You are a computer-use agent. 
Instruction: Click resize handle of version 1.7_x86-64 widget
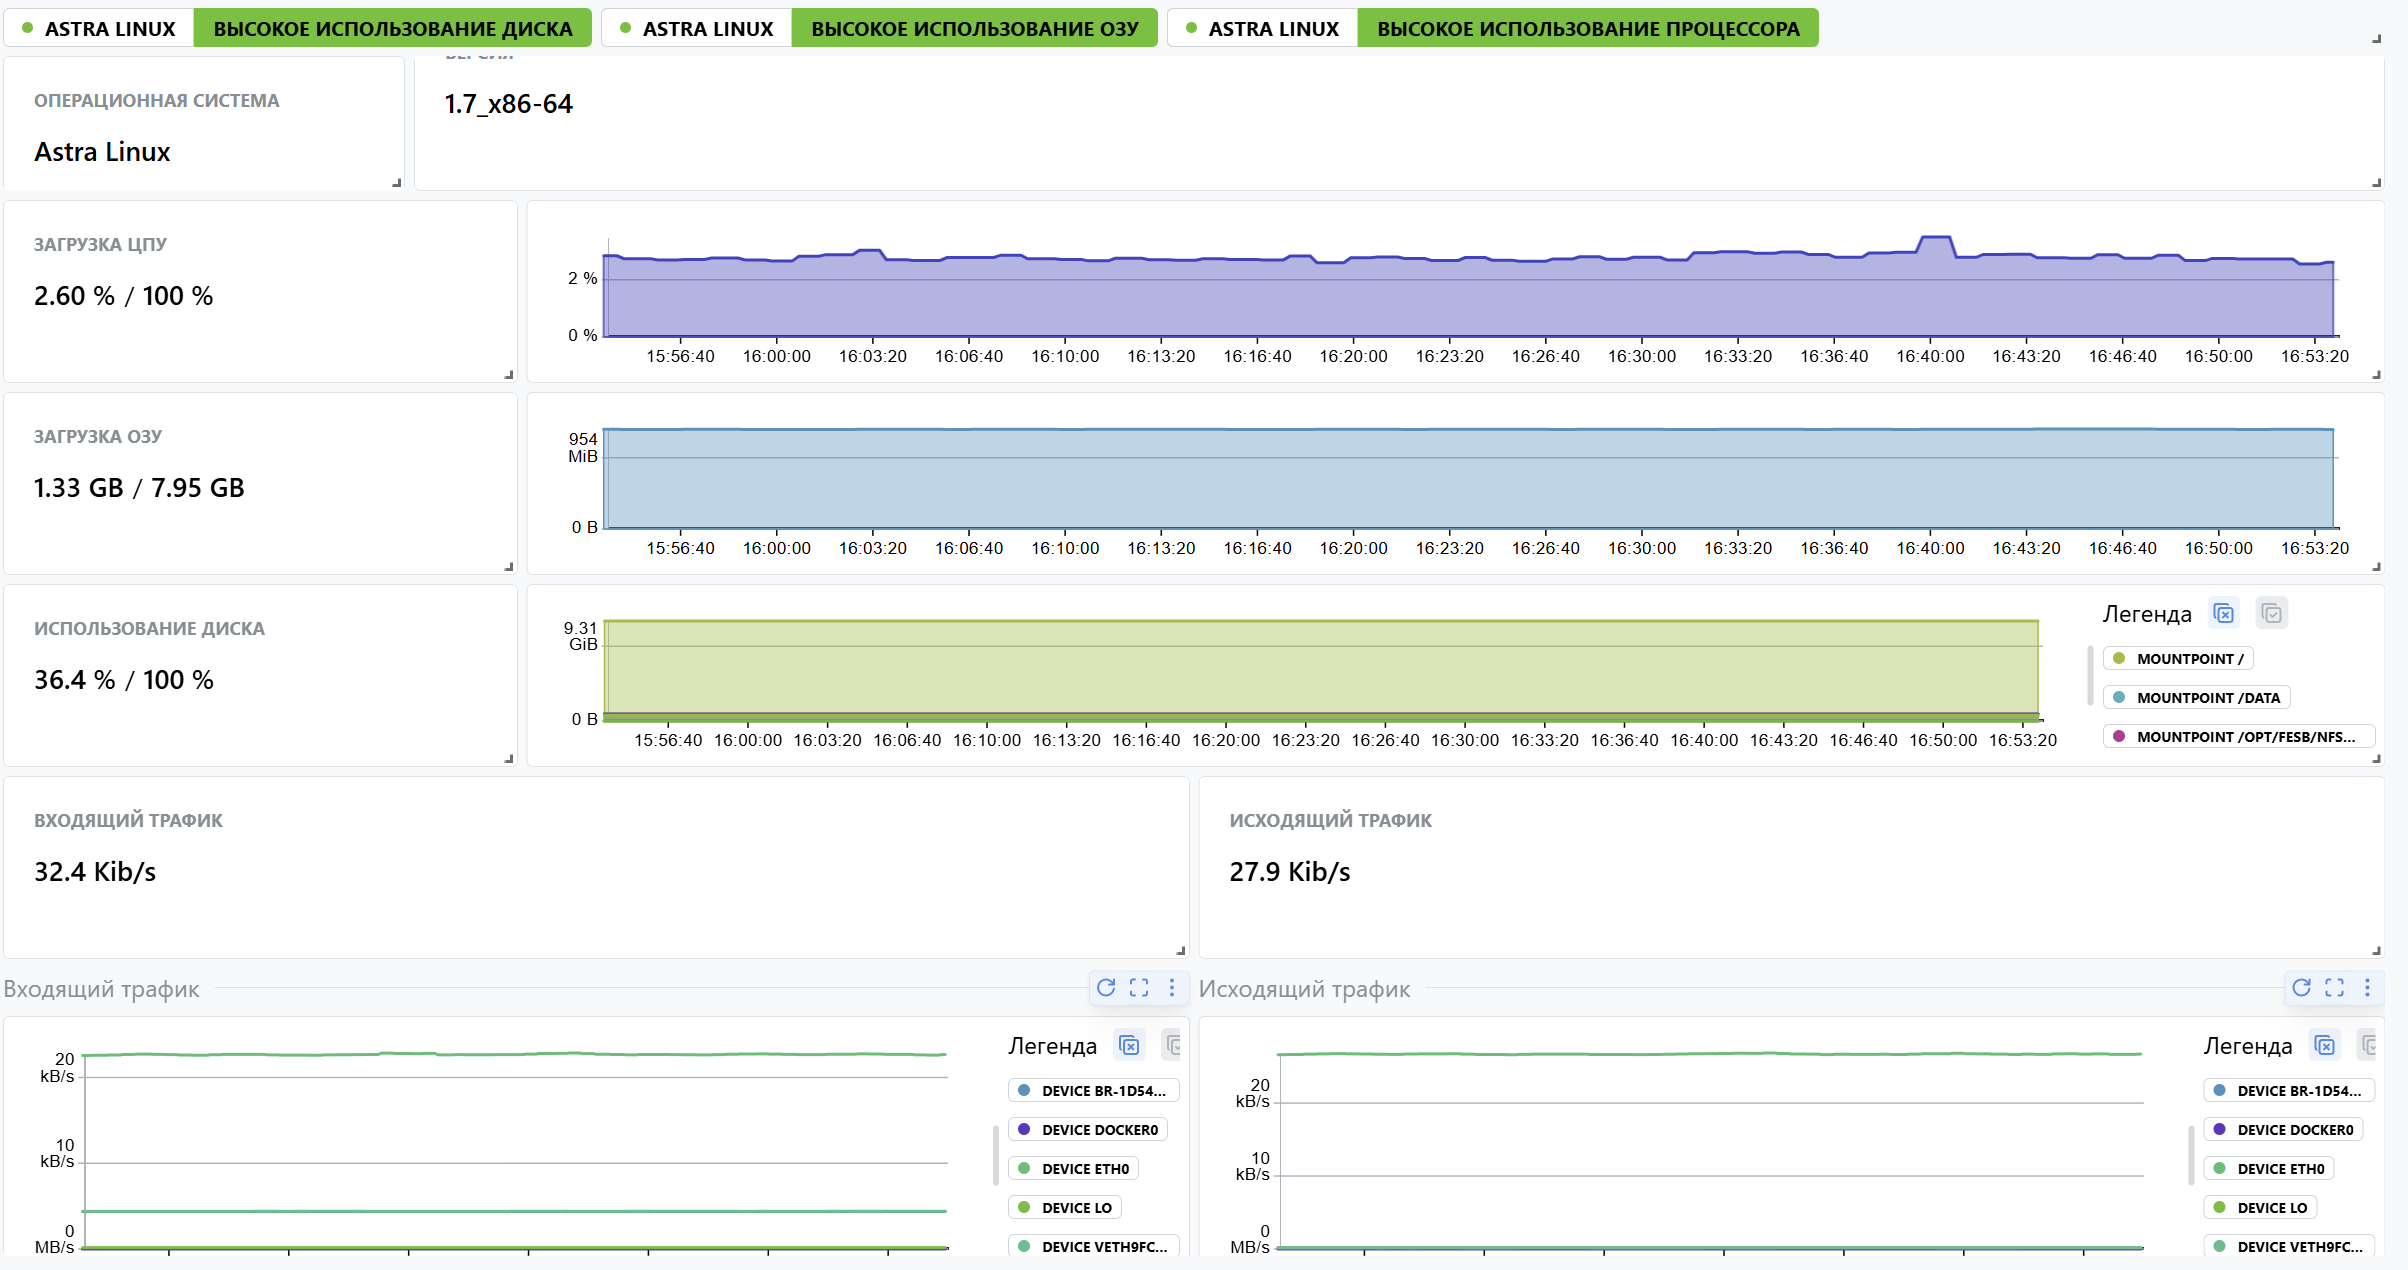pos(2377,183)
